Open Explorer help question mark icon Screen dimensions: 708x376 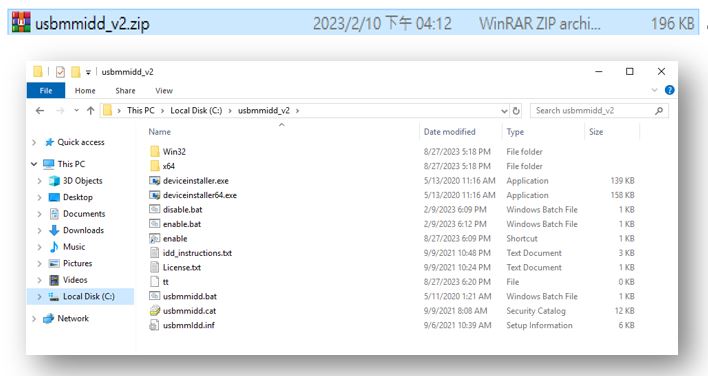669,90
